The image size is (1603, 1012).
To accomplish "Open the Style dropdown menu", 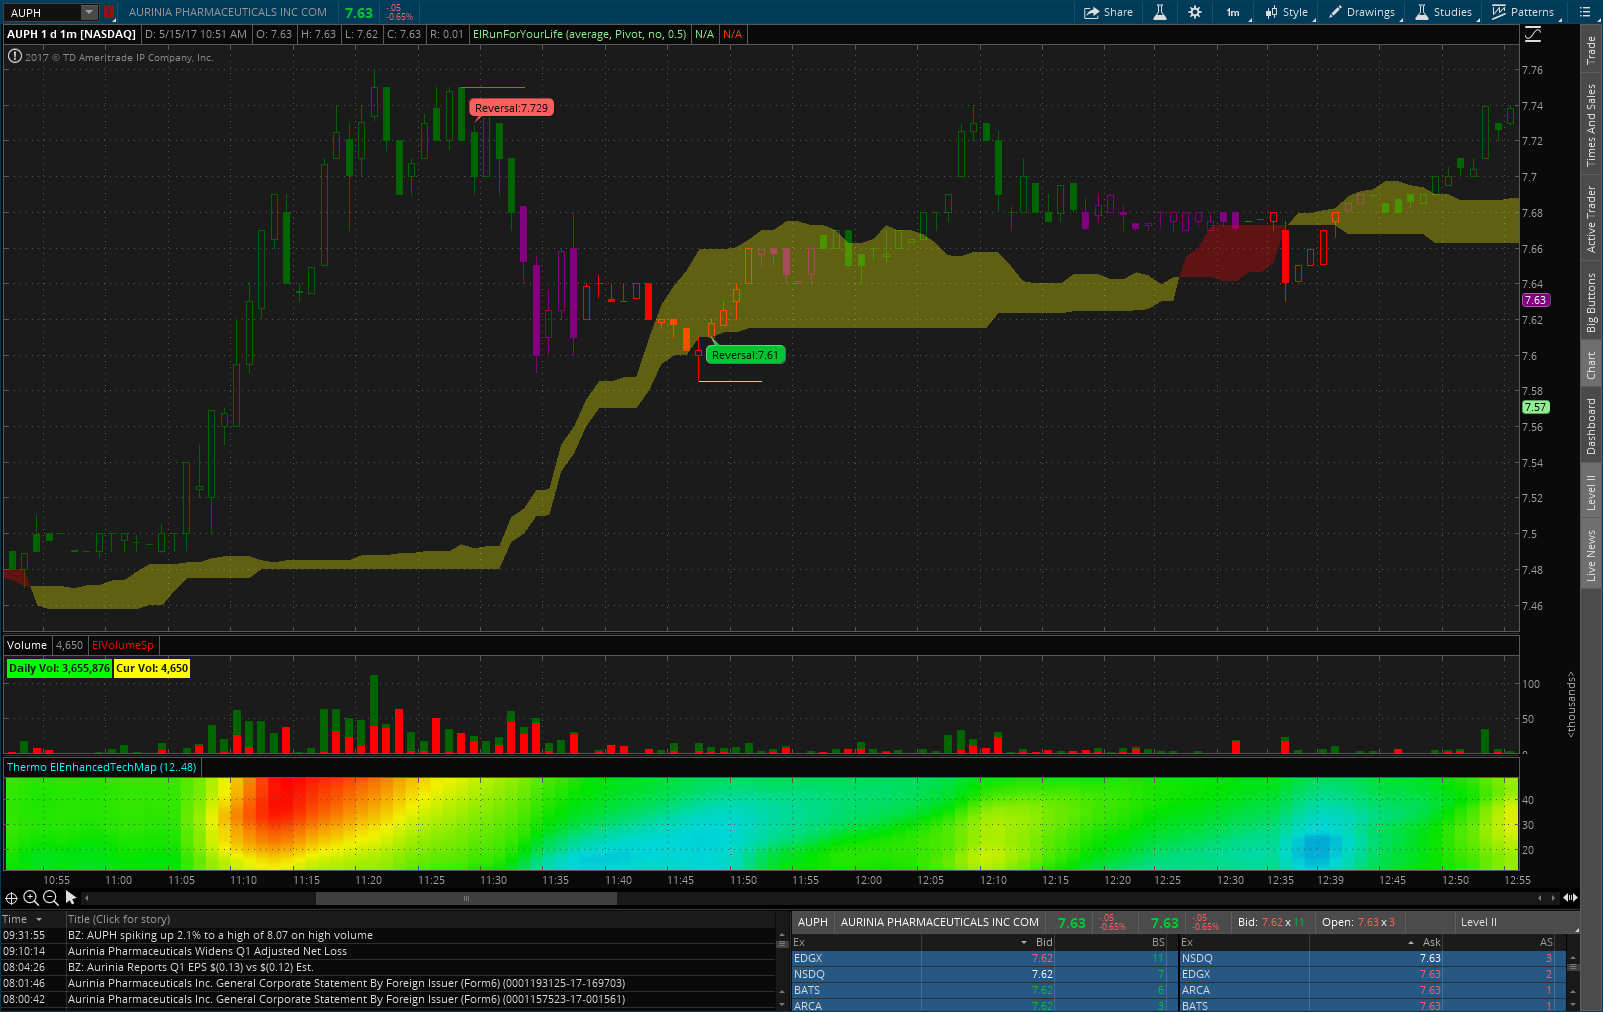I will [1286, 12].
